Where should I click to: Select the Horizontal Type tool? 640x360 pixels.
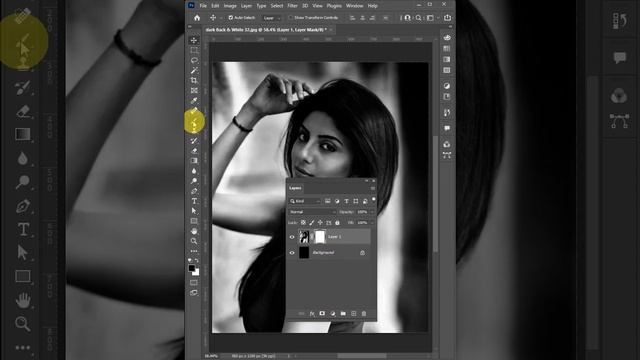pyautogui.click(x=194, y=201)
